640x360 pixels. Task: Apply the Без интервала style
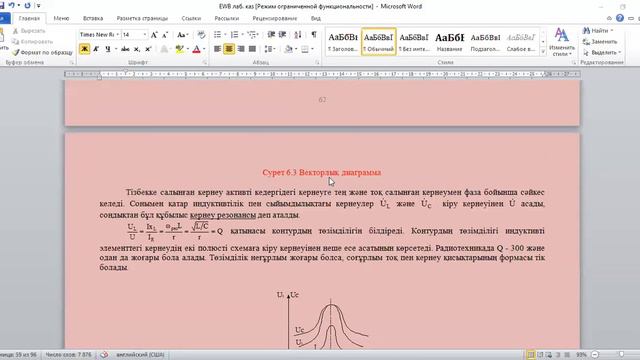pyautogui.click(x=414, y=42)
